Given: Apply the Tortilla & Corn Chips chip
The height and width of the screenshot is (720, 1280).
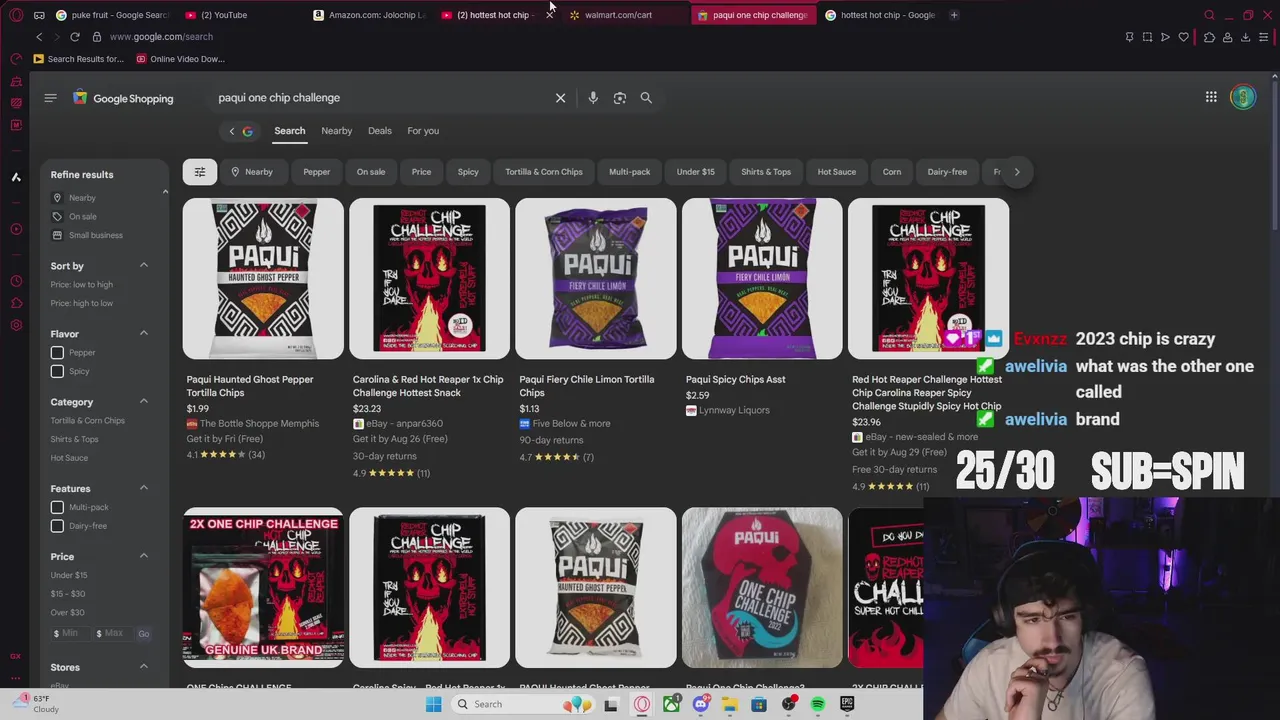Looking at the screenshot, I should (544, 172).
